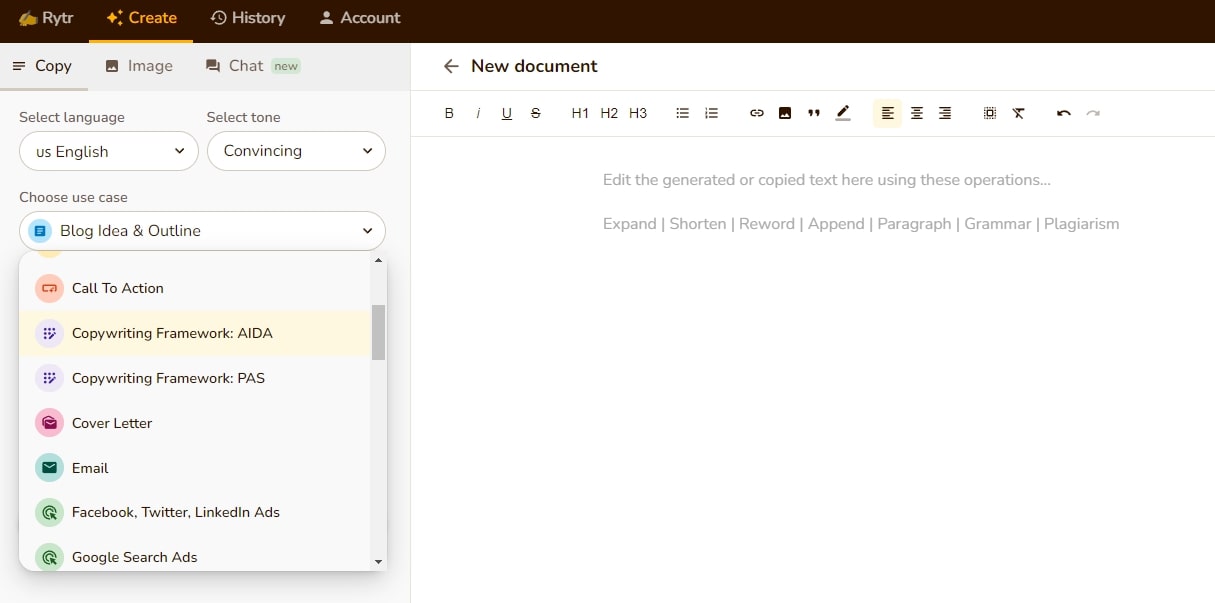Insert a numbered list

[x=711, y=113]
